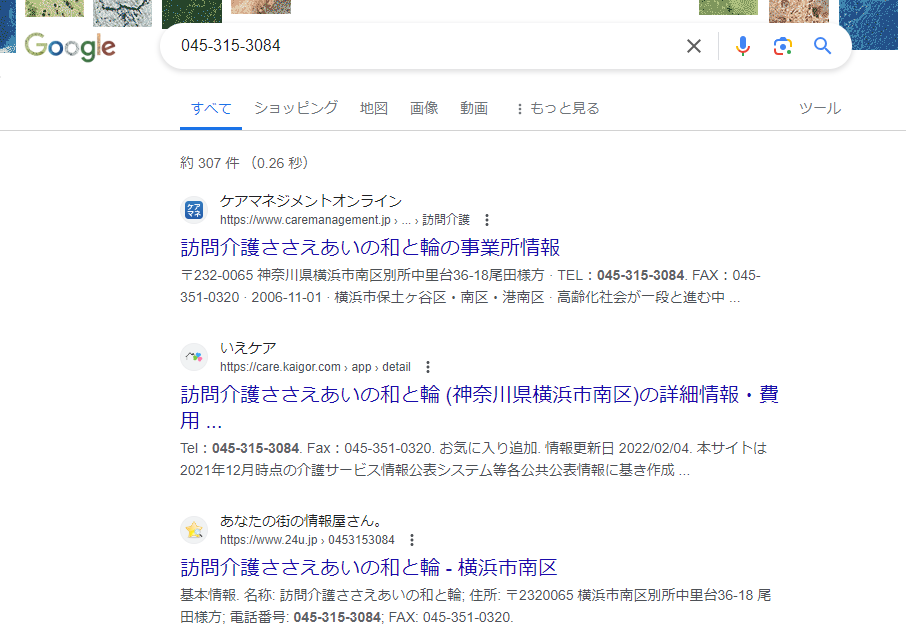Switch to the ショッピング tab
This screenshot has height=628, width=906.
click(296, 108)
